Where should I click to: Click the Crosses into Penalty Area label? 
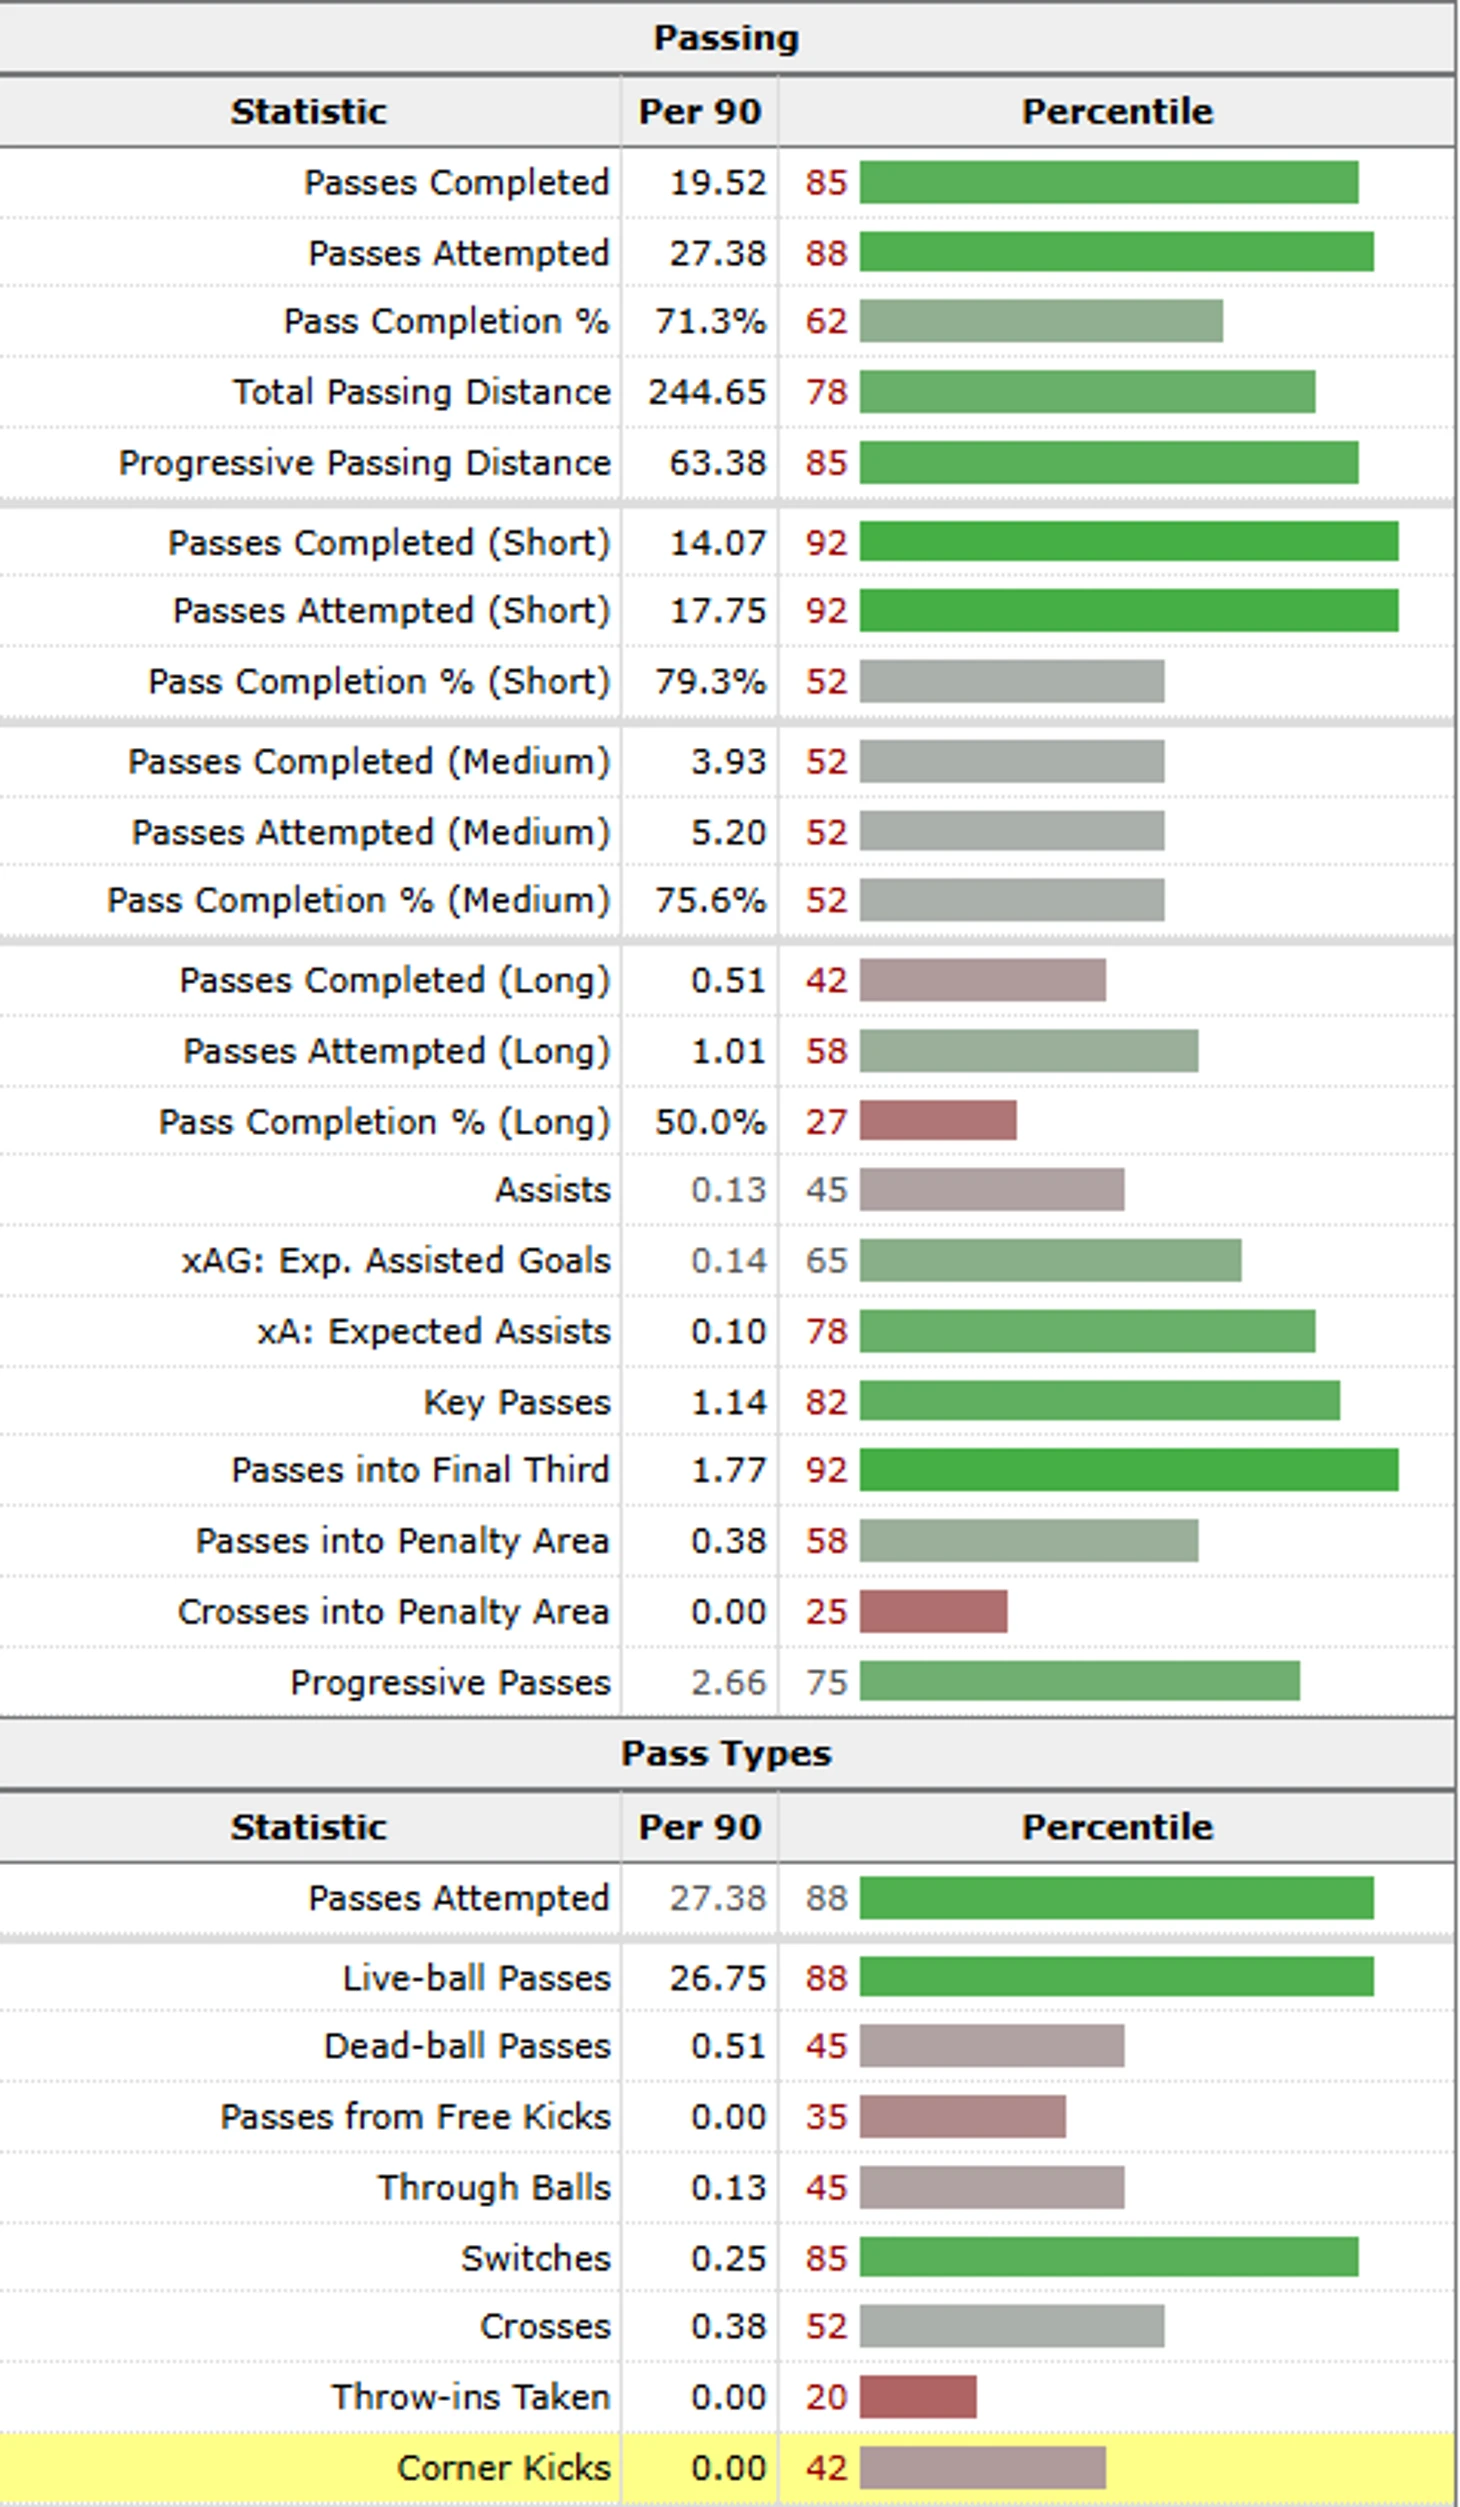pyautogui.click(x=393, y=1612)
